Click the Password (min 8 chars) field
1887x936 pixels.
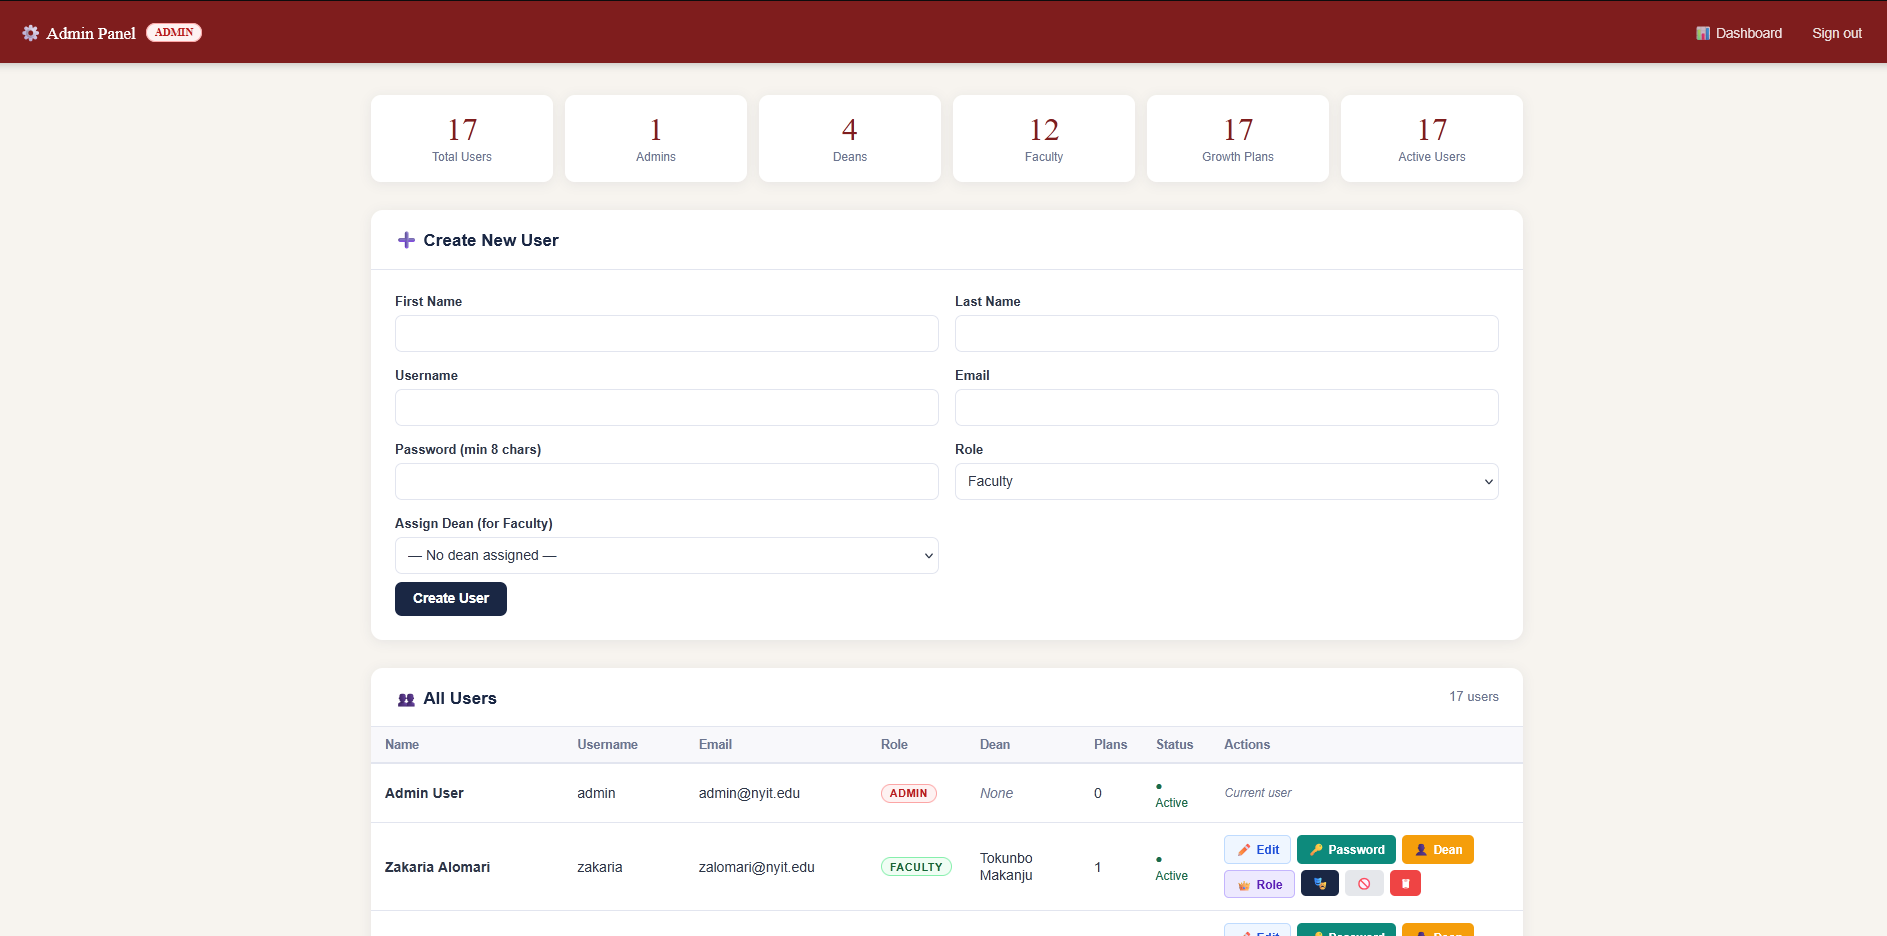[666, 482]
